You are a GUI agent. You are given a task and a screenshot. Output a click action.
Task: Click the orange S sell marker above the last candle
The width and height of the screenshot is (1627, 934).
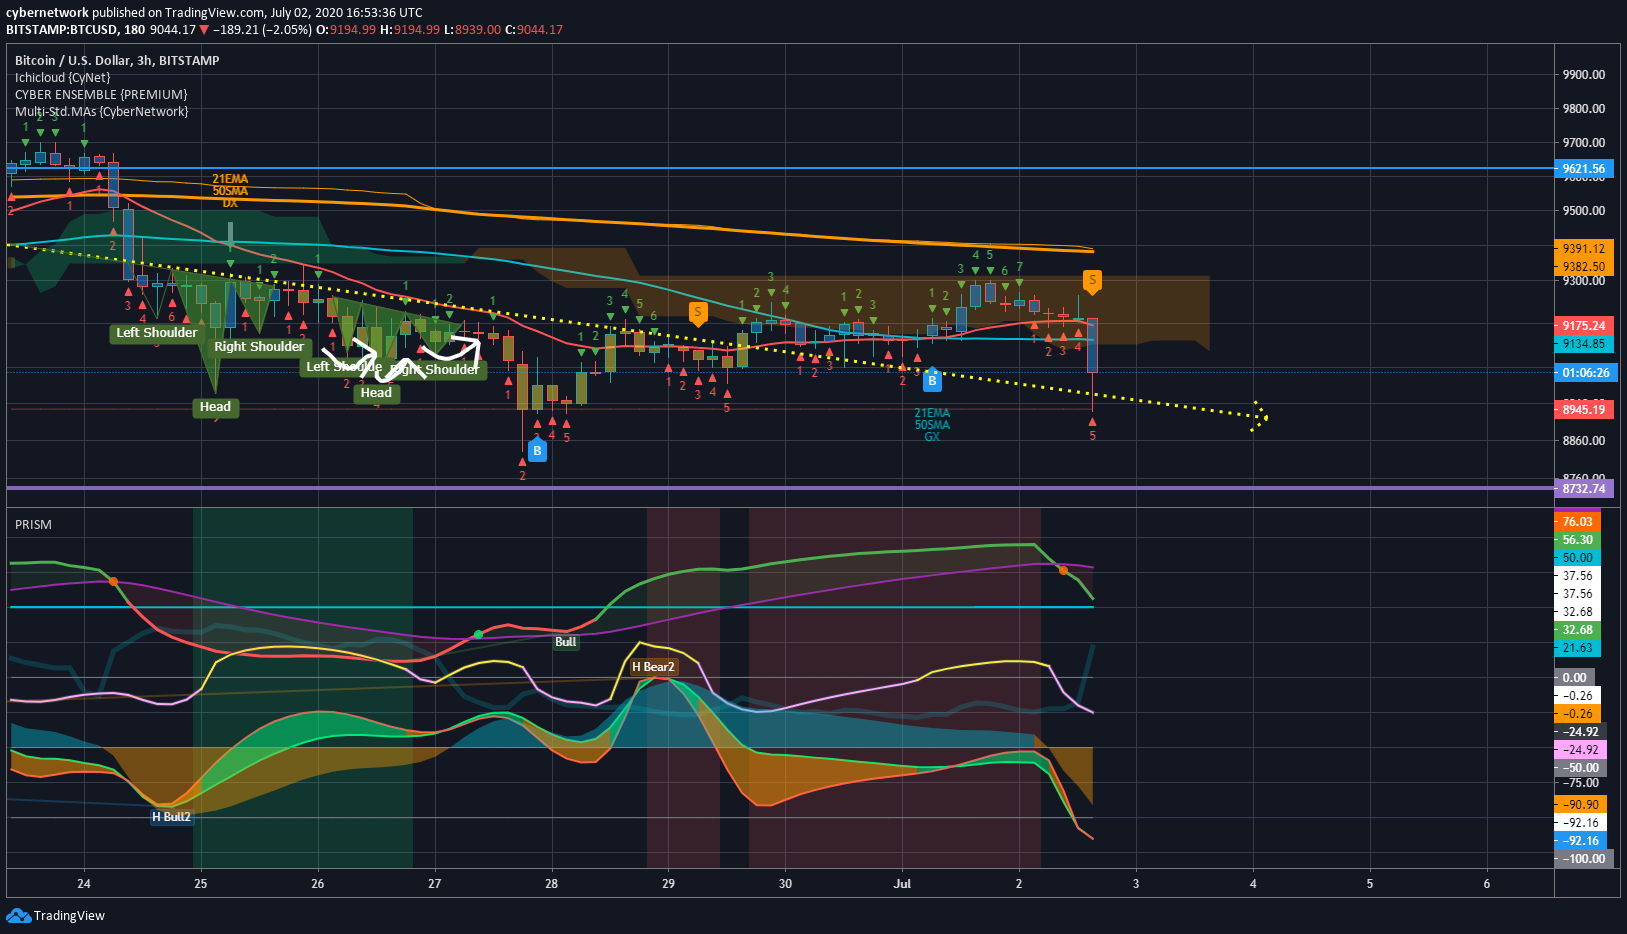(1092, 281)
